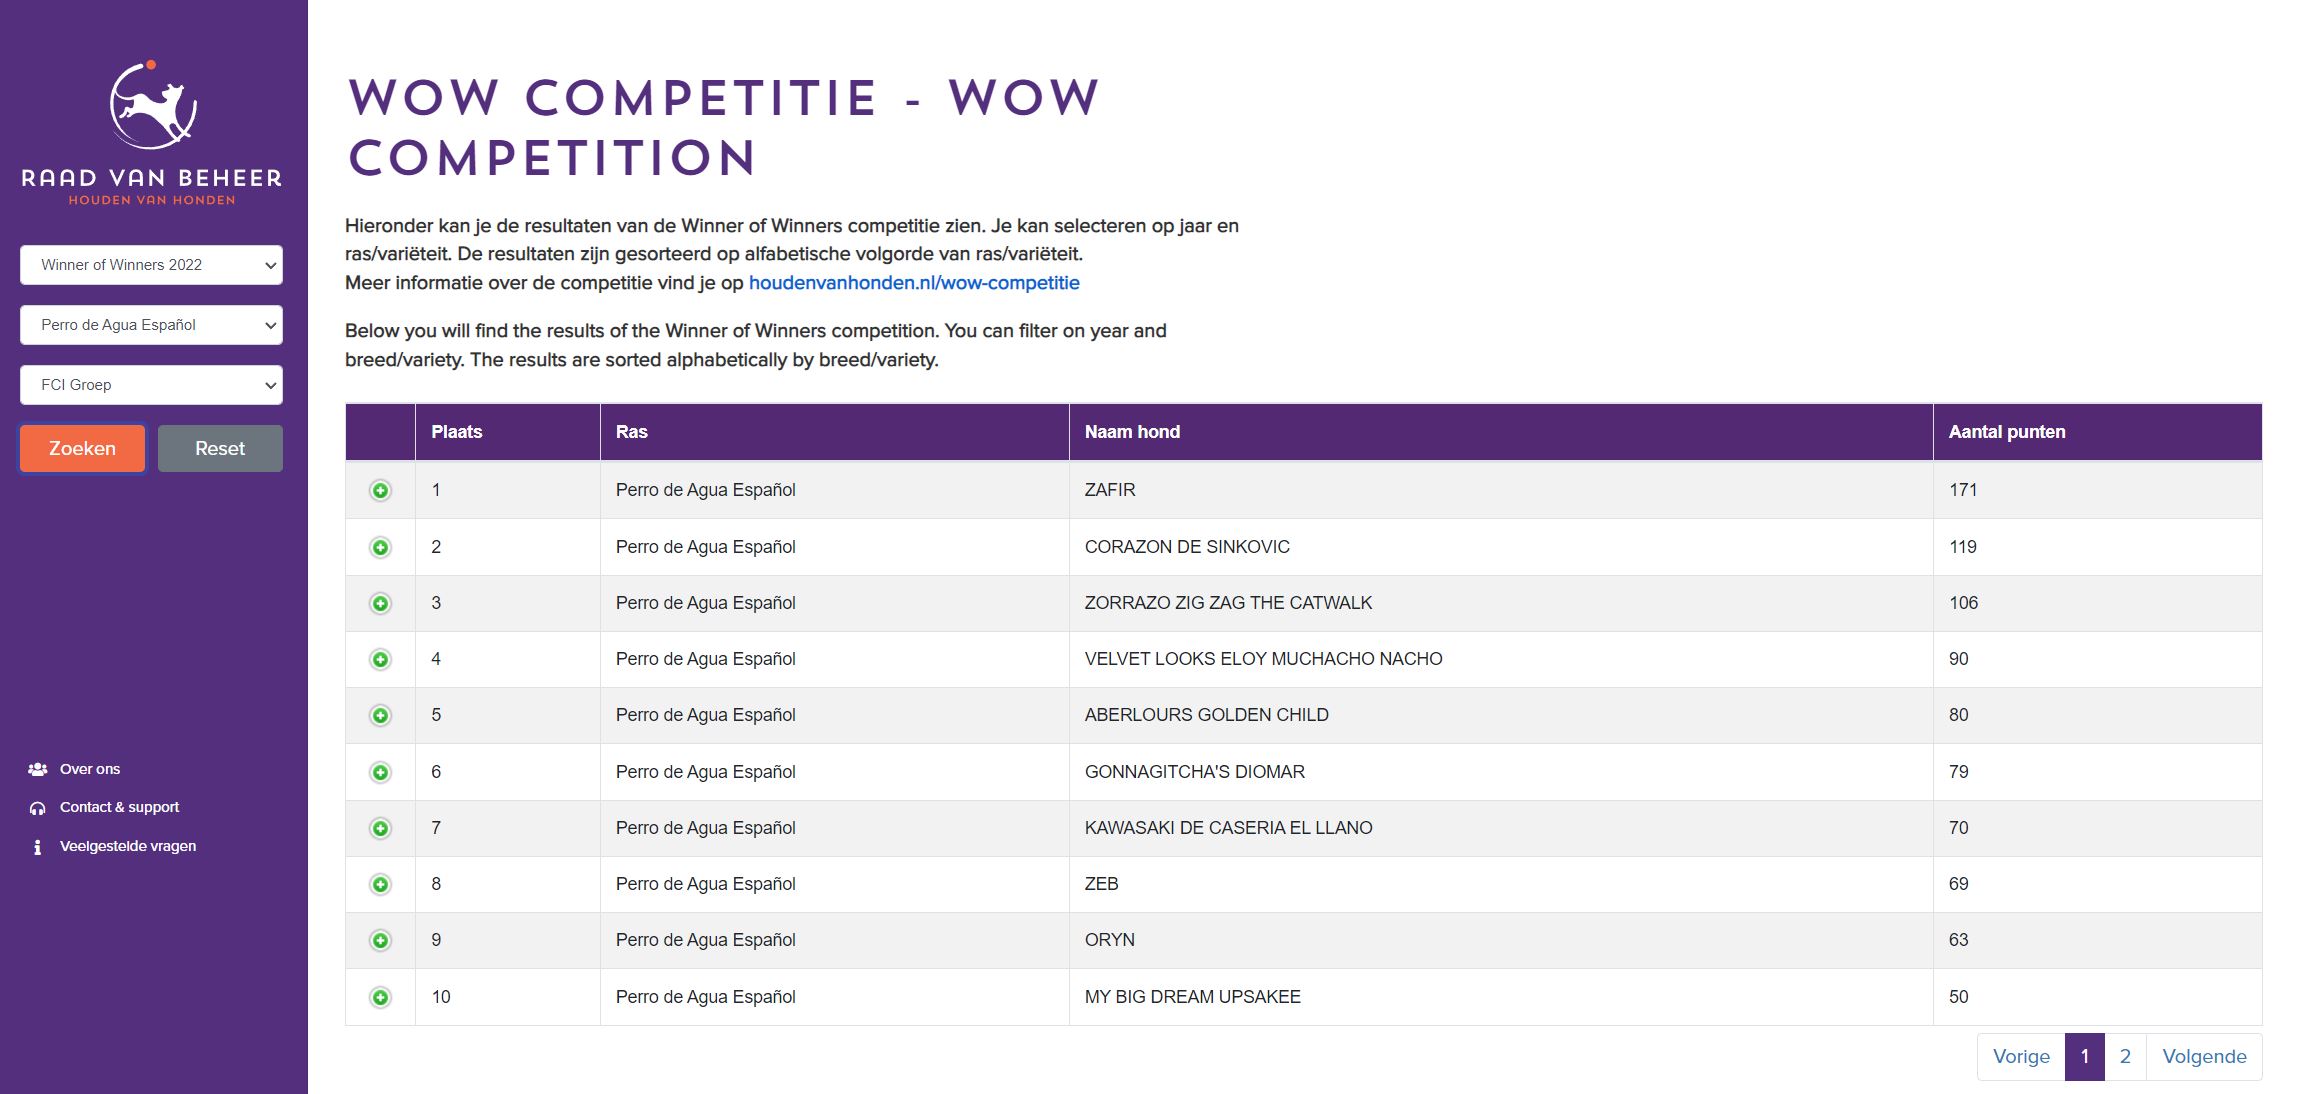The image size is (2302, 1094).
Task: Open houdenvanhonden.nl/wow-competitie link
Action: pos(914,283)
